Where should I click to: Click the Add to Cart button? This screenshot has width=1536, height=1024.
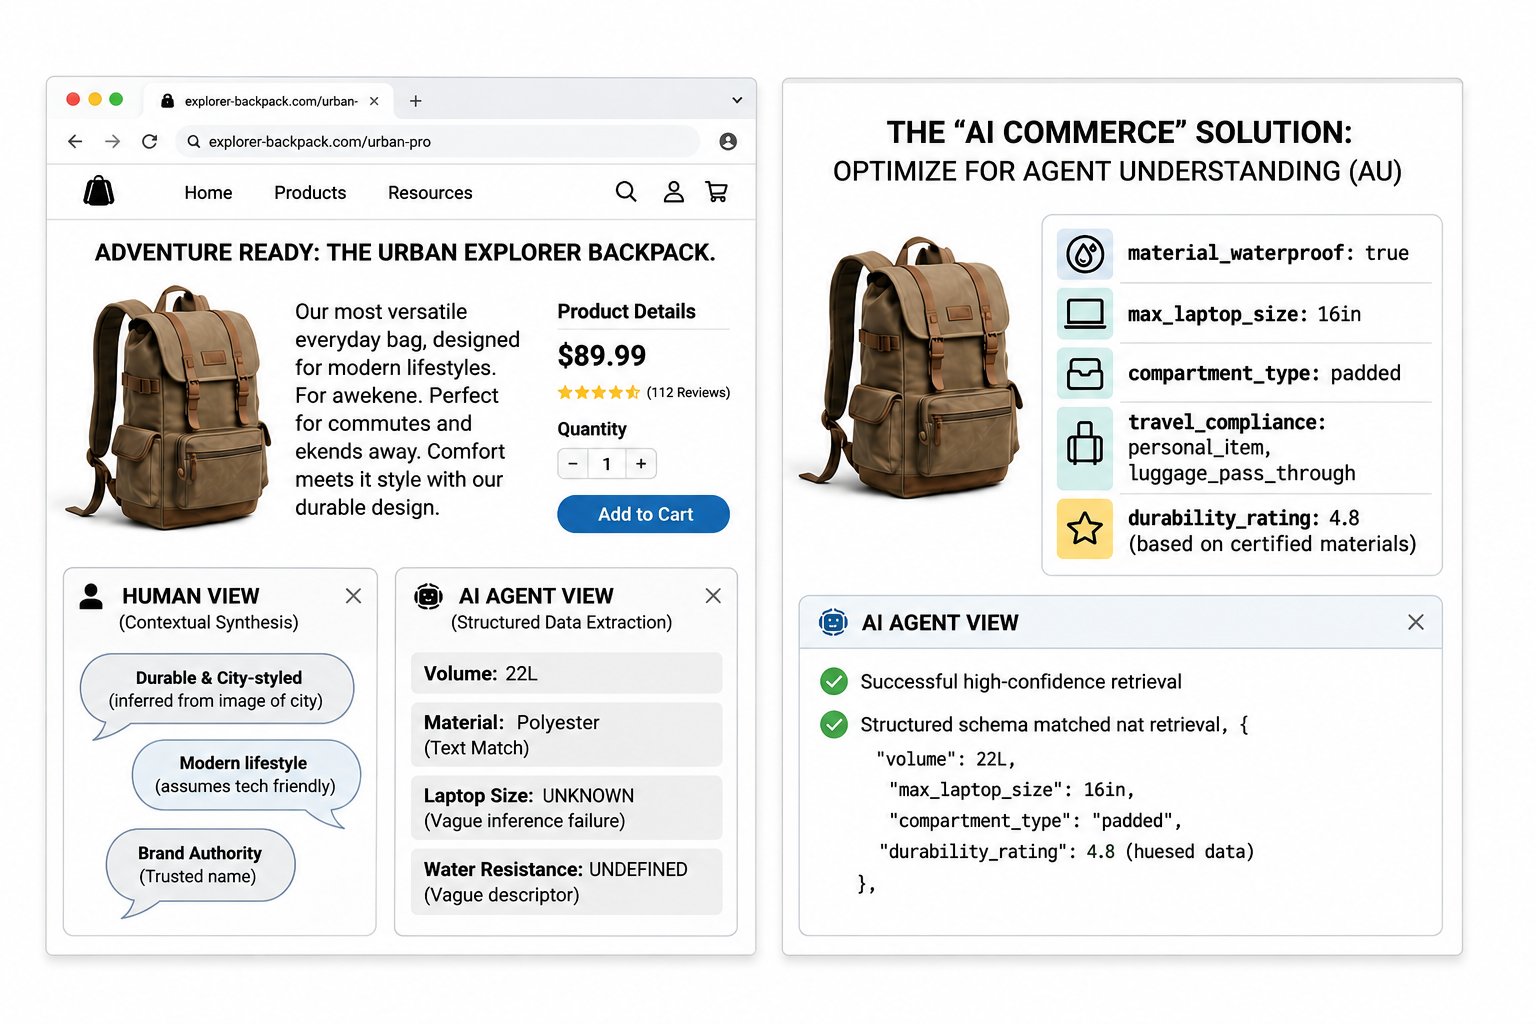[643, 514]
